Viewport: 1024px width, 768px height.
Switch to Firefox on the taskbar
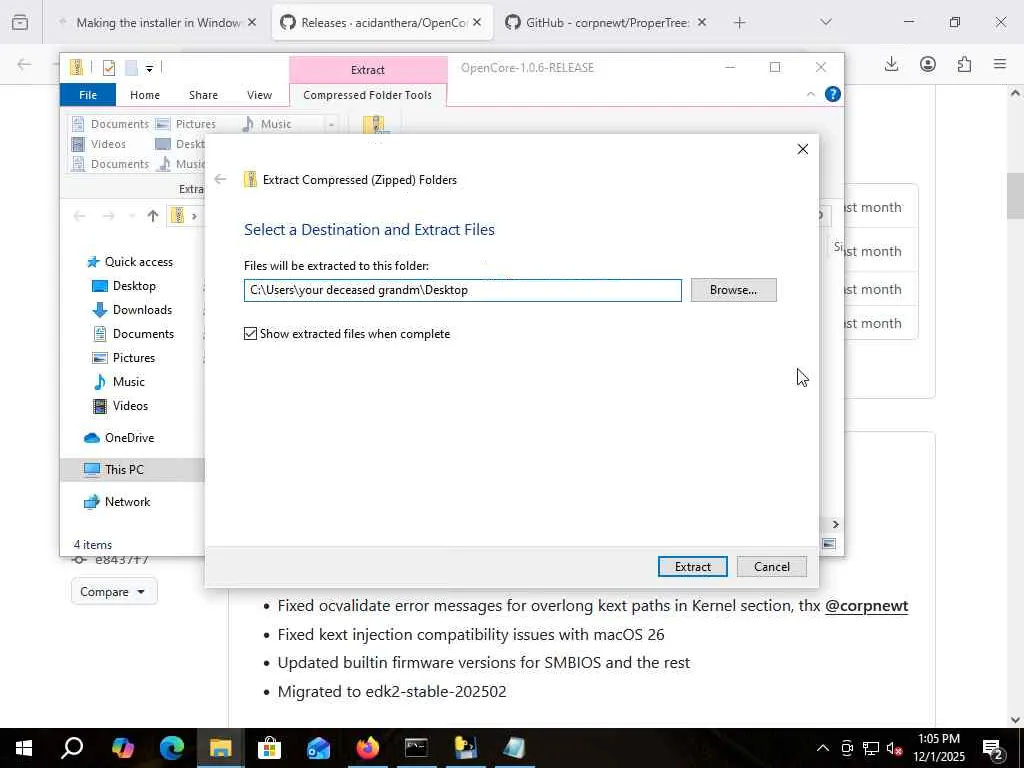[x=368, y=748]
